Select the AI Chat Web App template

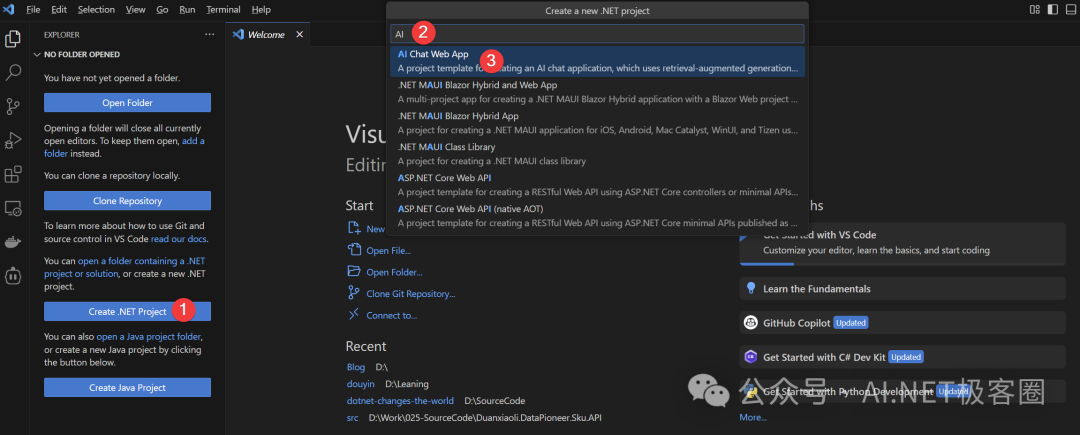(597, 61)
